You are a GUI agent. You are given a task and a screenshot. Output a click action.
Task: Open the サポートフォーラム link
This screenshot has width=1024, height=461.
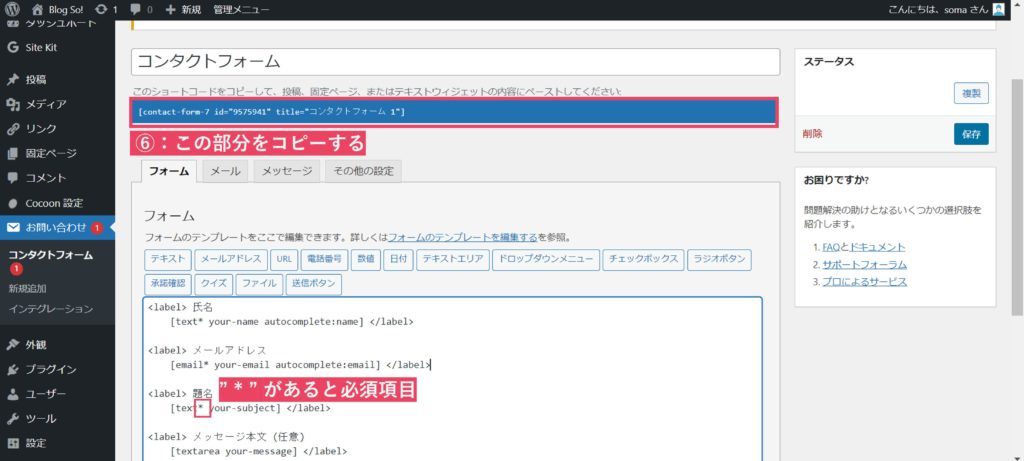coord(864,265)
